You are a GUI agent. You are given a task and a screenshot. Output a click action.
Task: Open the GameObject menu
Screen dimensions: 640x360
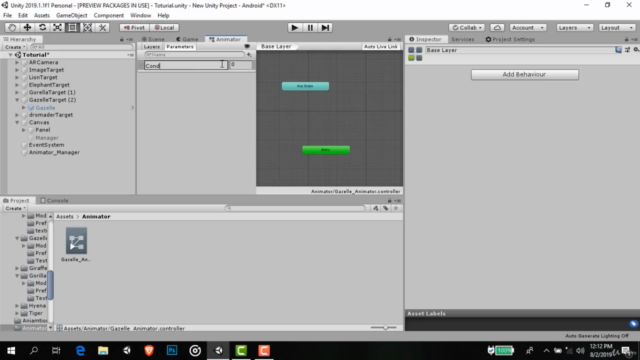click(x=71, y=16)
